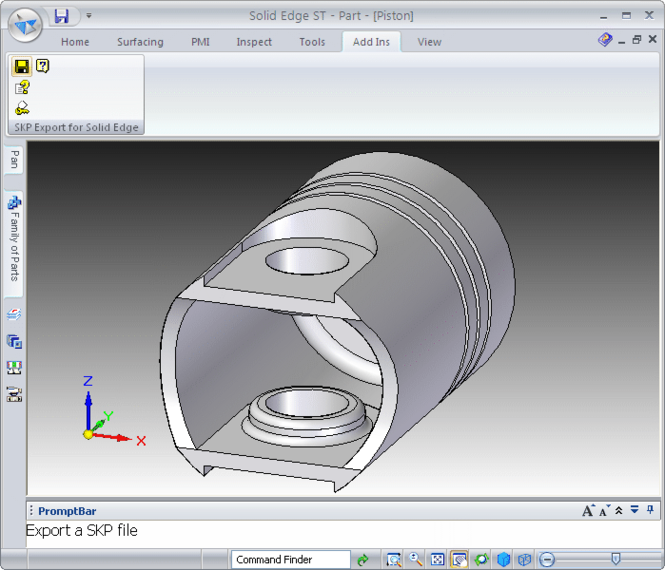This screenshot has height=570, width=665.
Task: Select the Zoom Area tool in status bar
Action: [394, 560]
